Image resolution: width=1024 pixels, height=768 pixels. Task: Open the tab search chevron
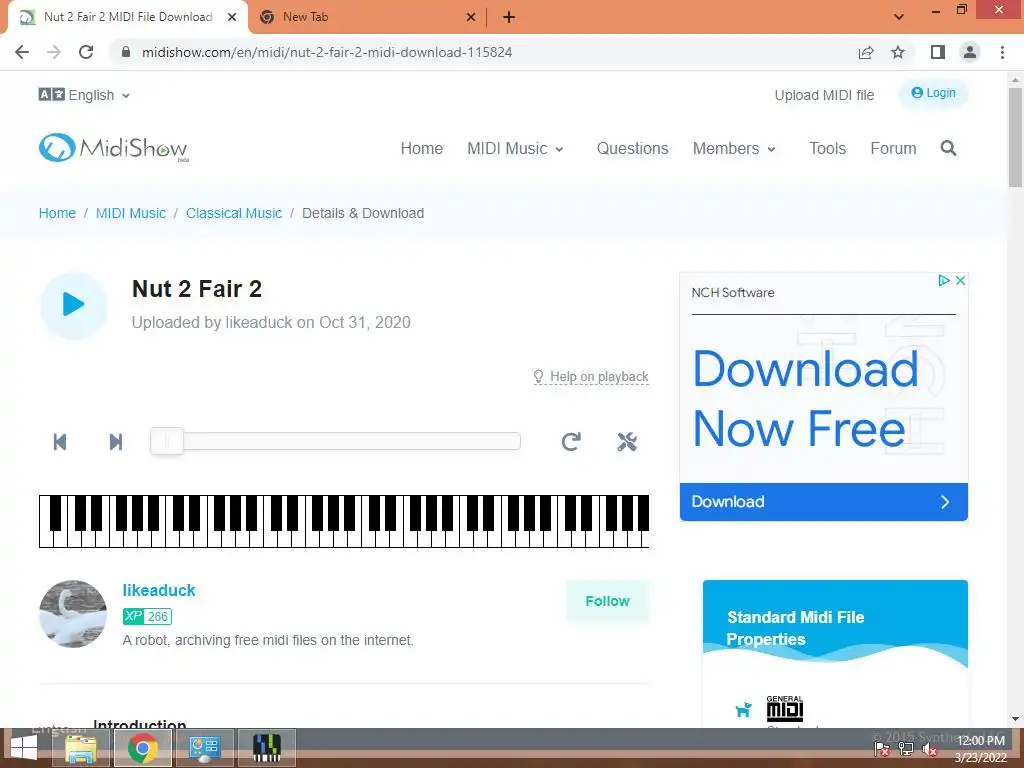point(899,17)
